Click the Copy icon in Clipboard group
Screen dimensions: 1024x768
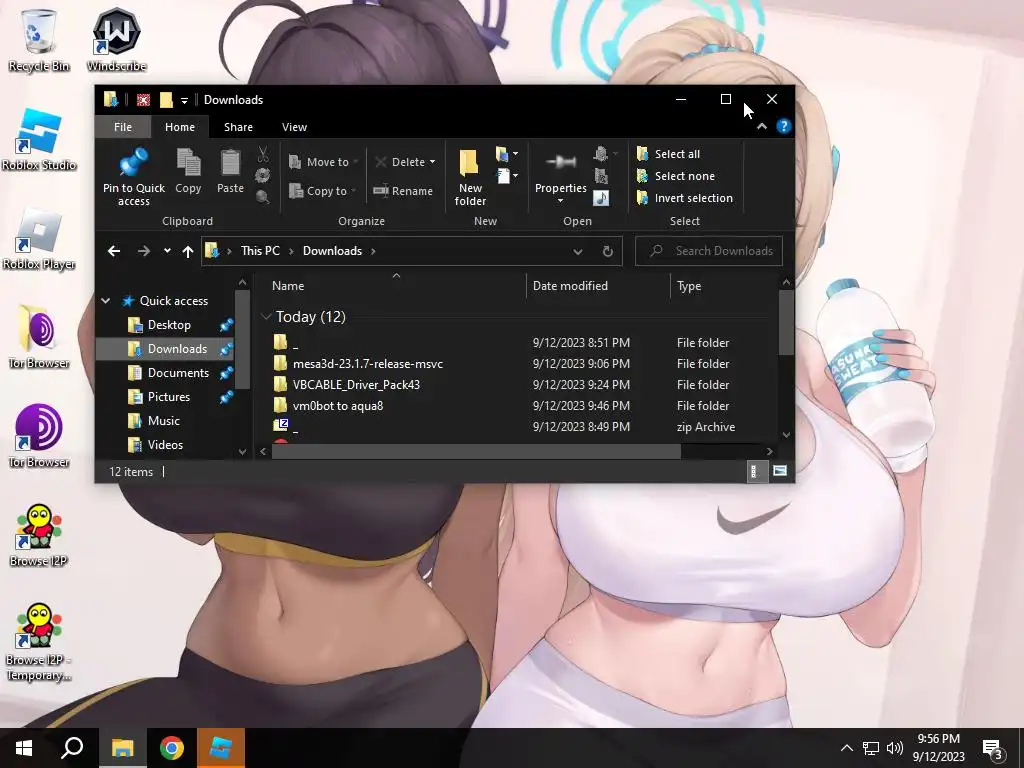click(188, 163)
